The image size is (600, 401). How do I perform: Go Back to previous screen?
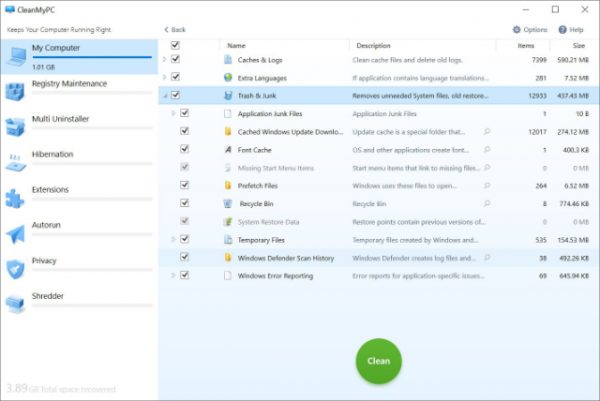coord(175,29)
